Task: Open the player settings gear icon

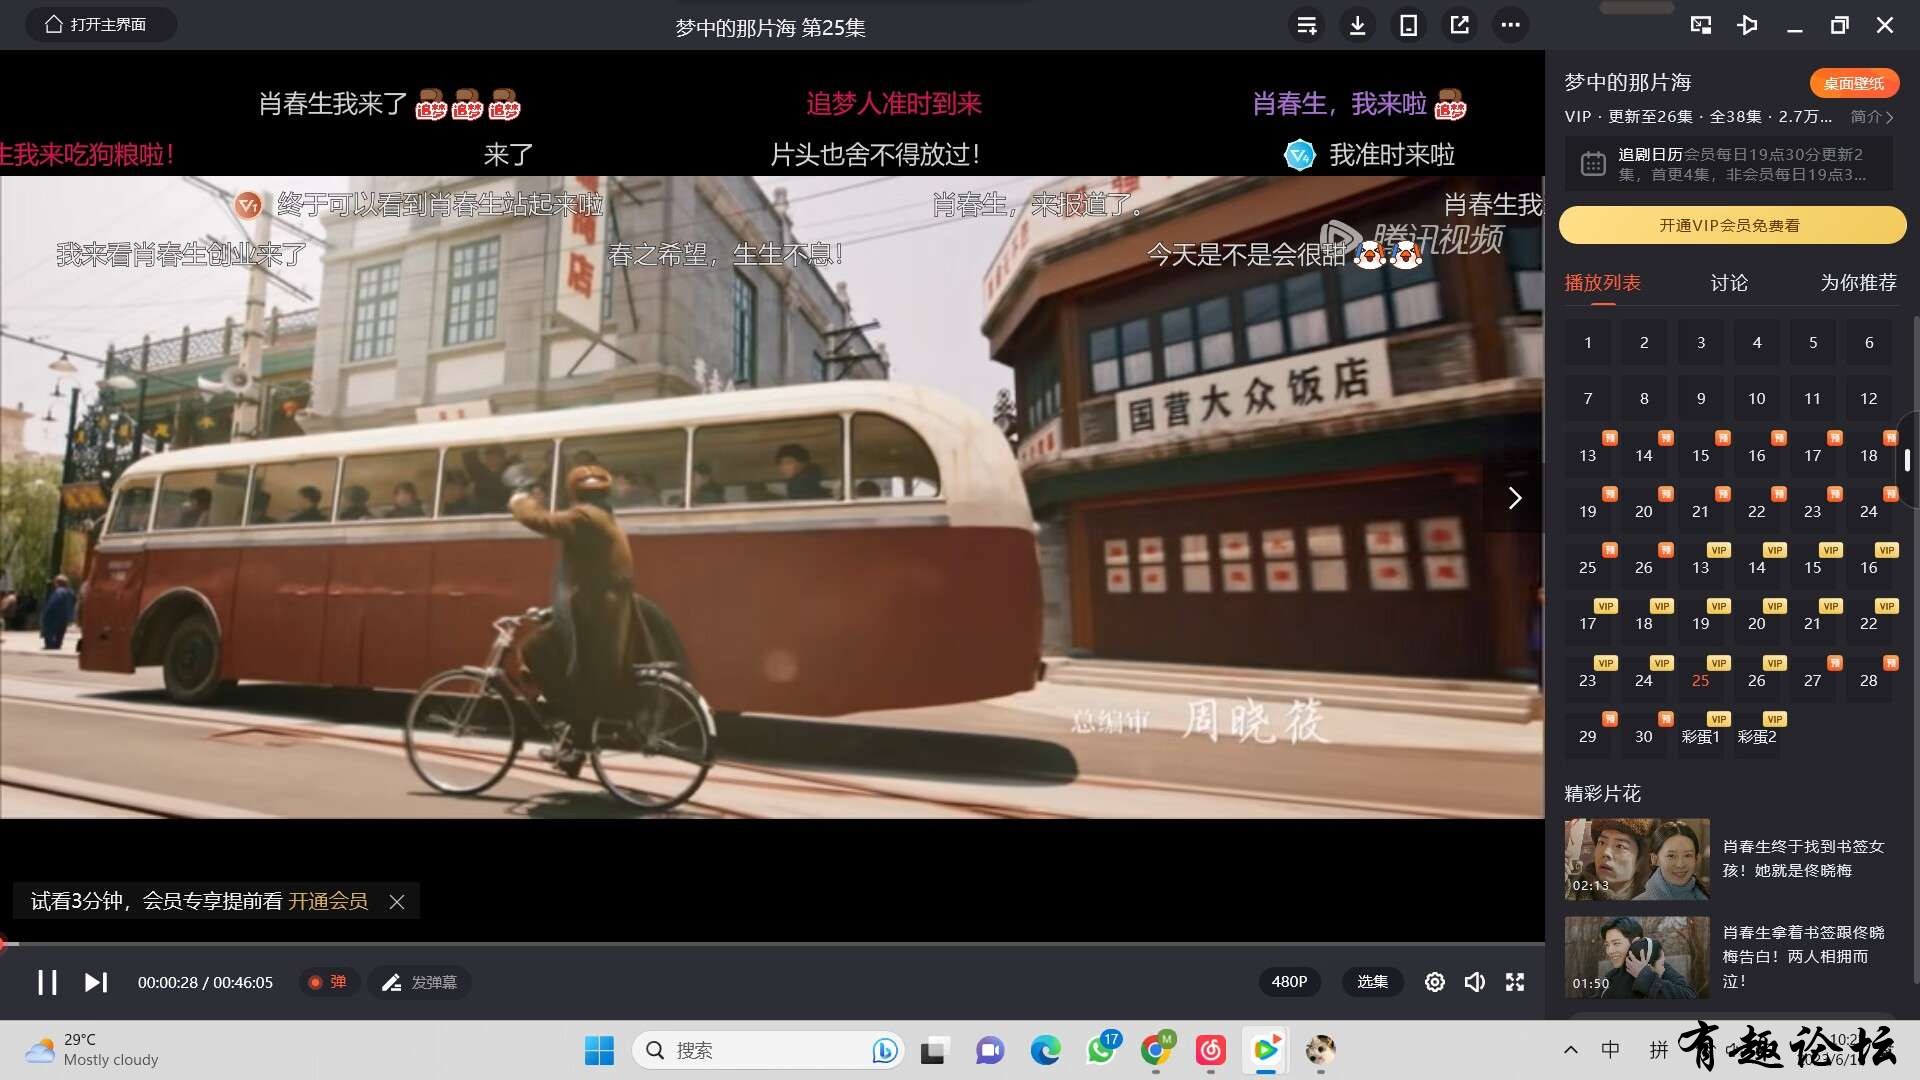Action: coord(1434,982)
